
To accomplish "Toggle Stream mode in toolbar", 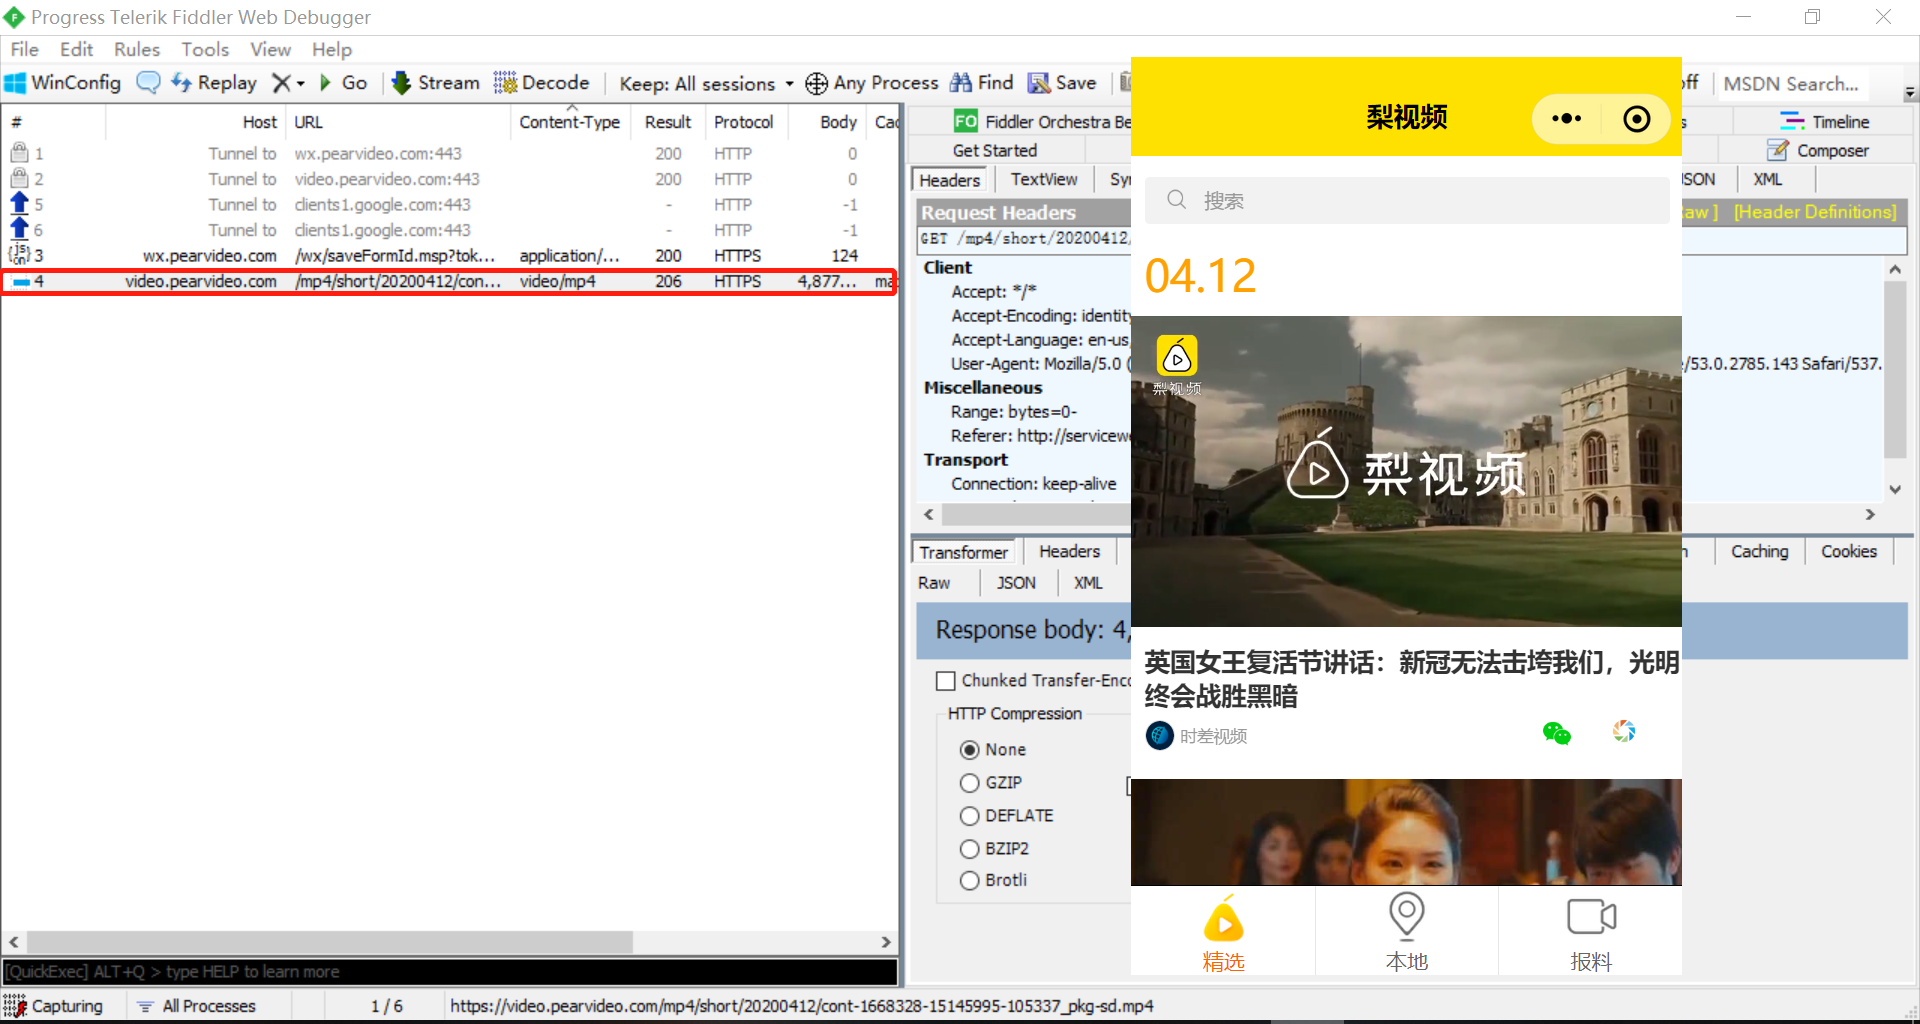I will [436, 83].
